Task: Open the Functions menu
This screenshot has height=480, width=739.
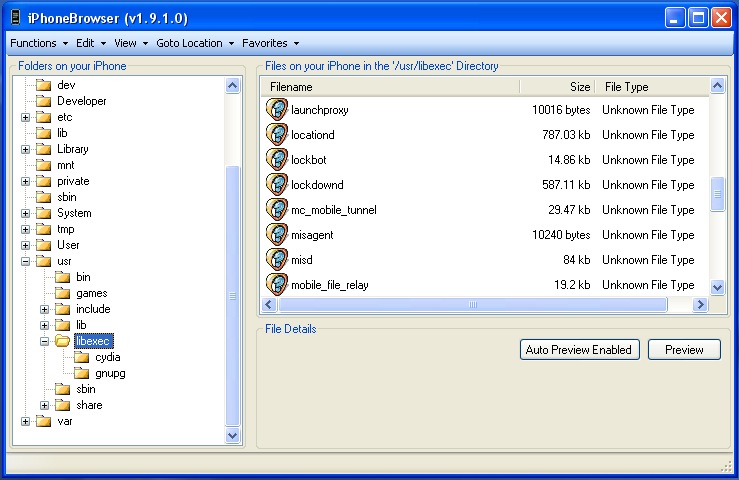Action: point(38,43)
